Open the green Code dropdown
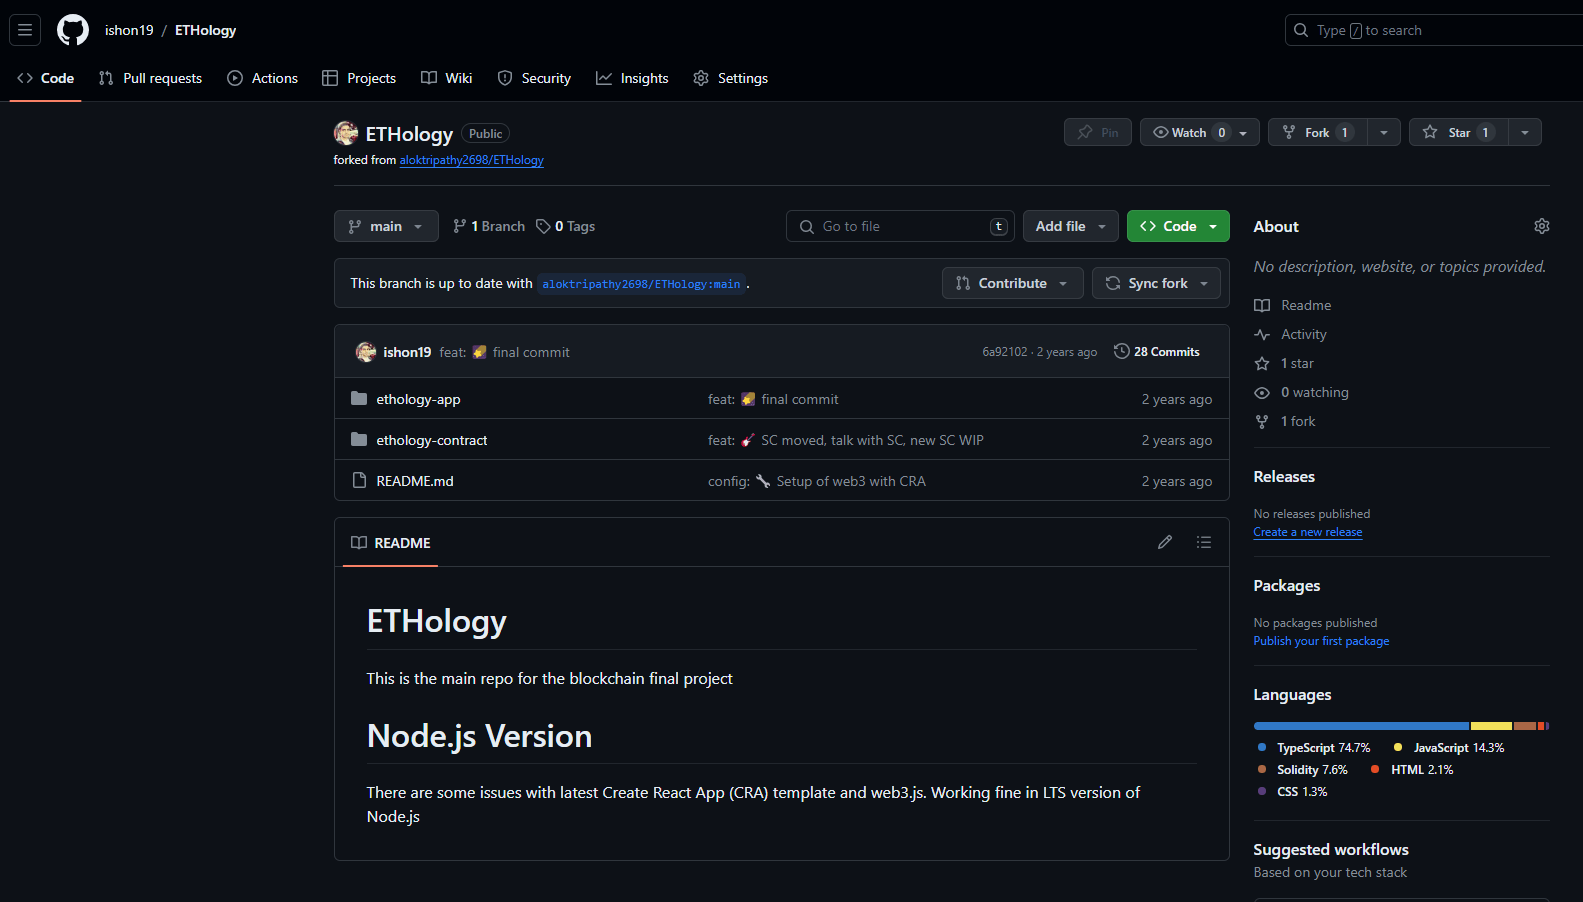Viewport: 1583px width, 902px height. pos(1178,226)
